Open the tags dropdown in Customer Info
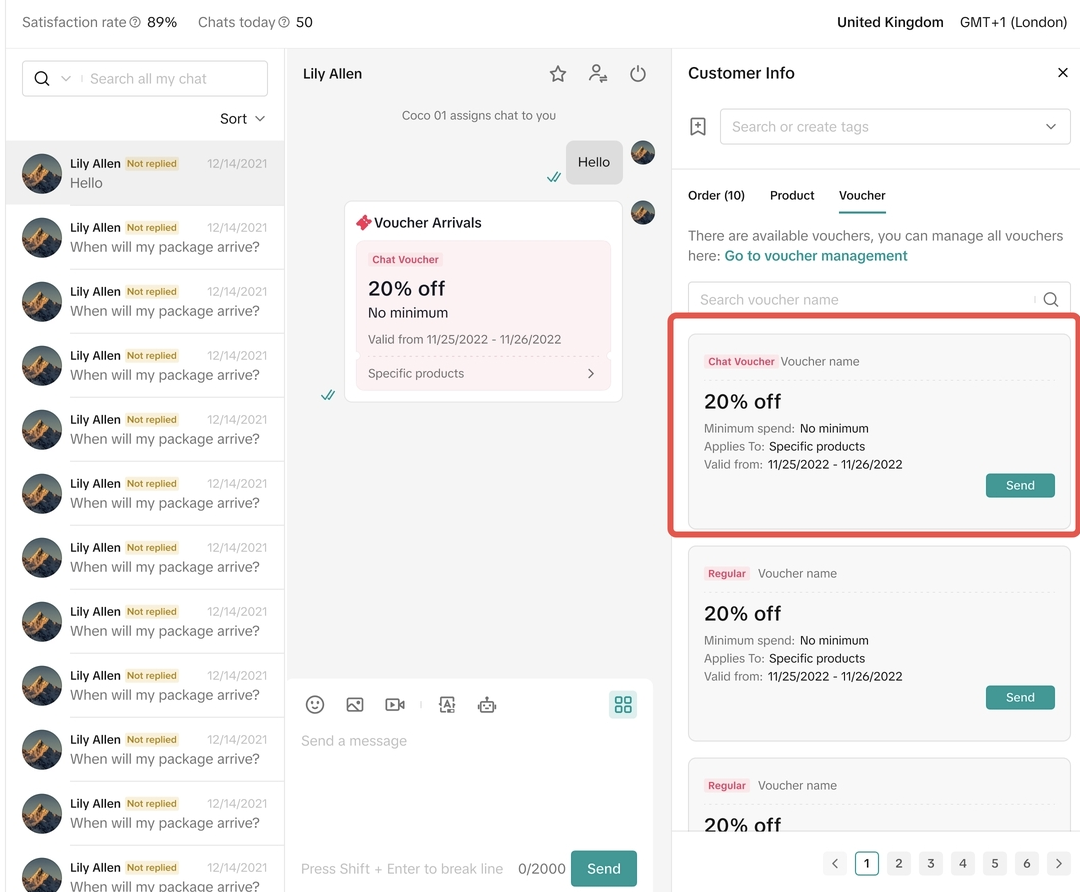Viewport: 1080px width, 892px height. tap(1050, 127)
